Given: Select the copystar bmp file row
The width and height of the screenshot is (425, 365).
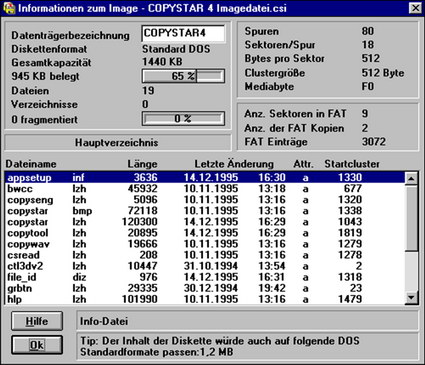Looking at the screenshot, I should pos(204,211).
